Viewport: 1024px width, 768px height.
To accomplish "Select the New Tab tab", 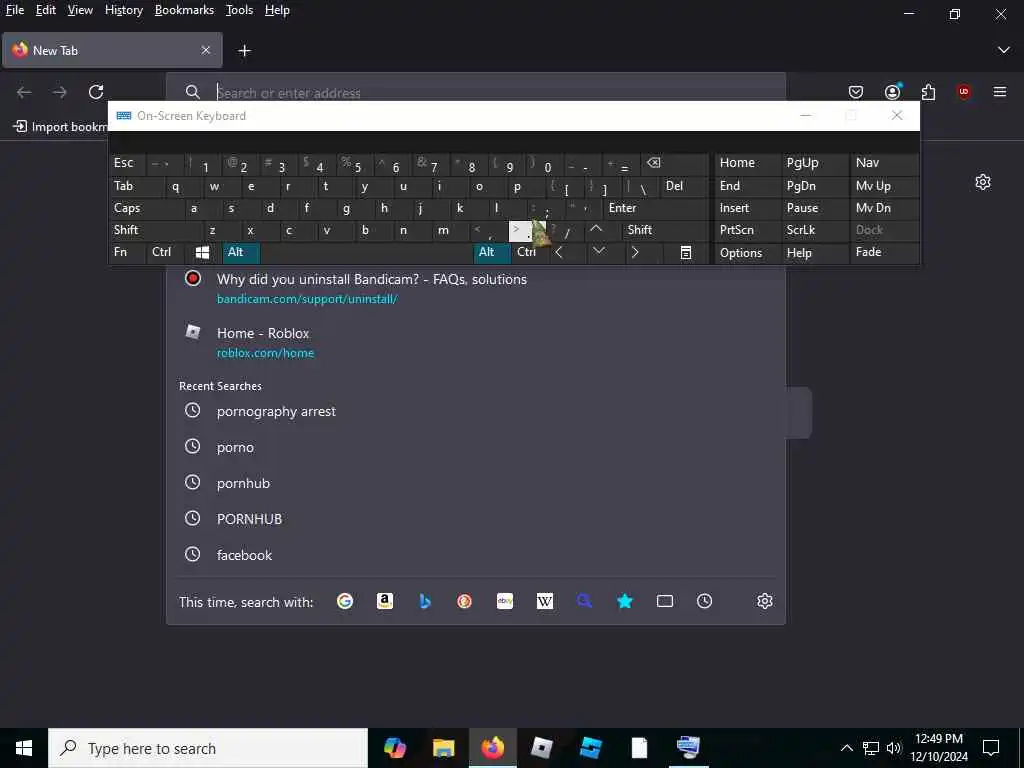I will tap(112, 50).
